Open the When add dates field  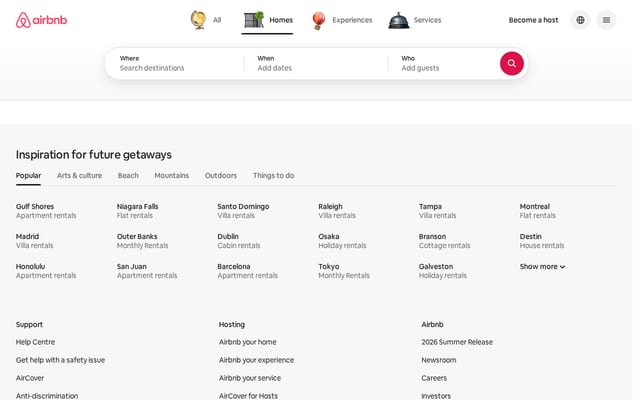click(316, 63)
